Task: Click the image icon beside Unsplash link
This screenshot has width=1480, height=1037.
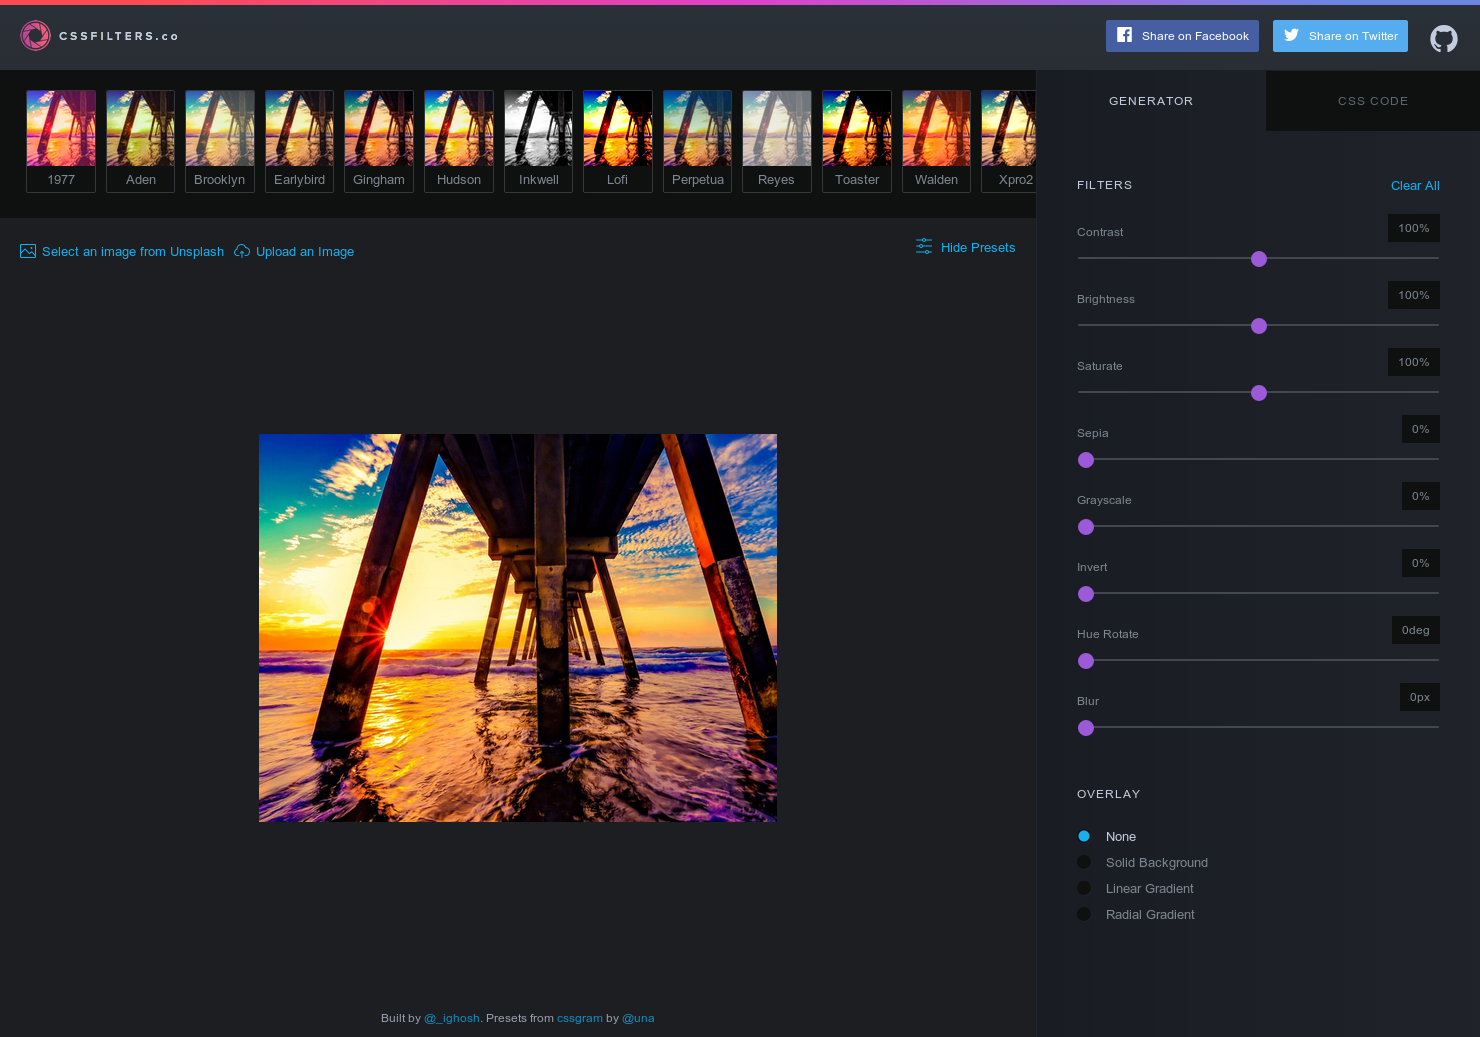Action: point(27,251)
